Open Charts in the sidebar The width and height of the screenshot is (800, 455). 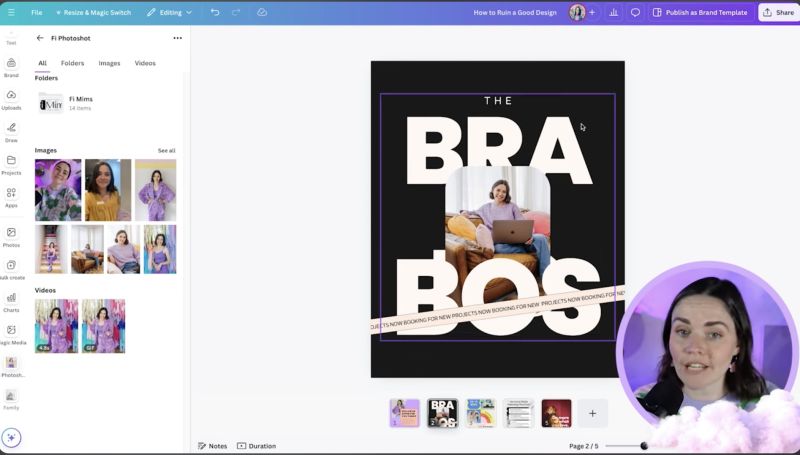[x=11, y=302]
